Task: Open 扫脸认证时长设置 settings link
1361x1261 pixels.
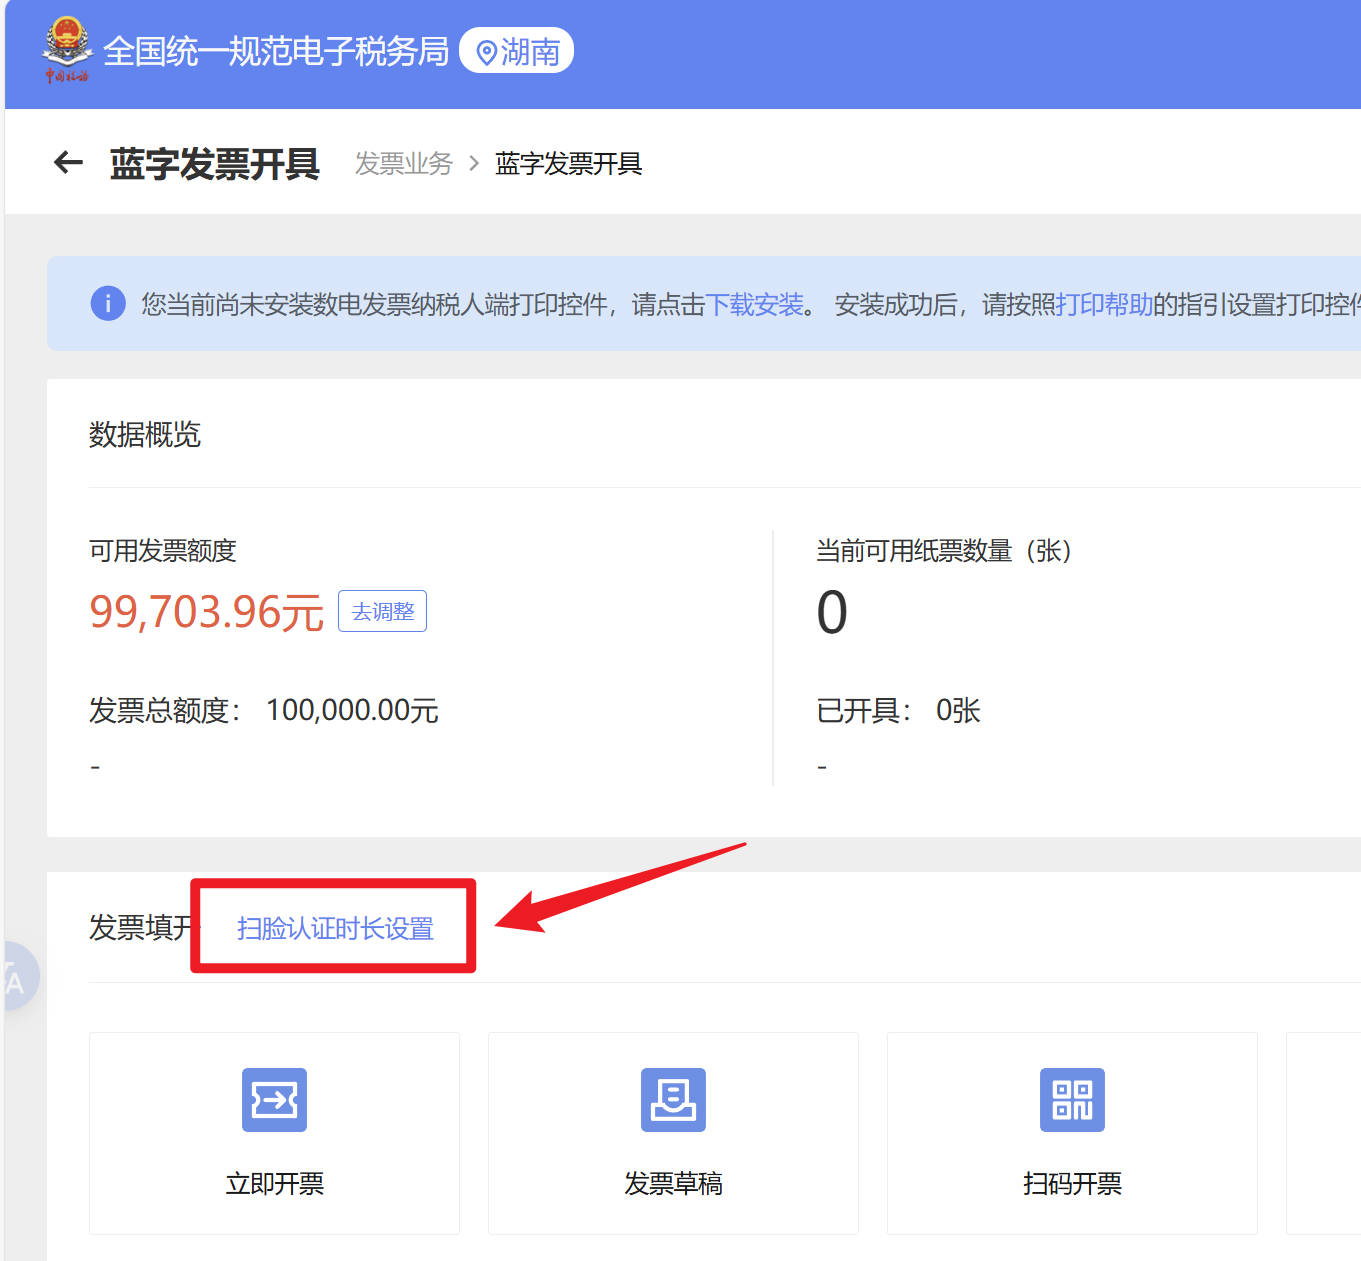Action: (x=335, y=928)
